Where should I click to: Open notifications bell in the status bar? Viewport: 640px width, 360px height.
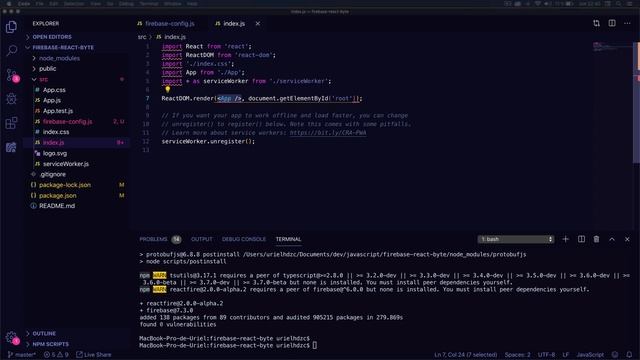629,355
